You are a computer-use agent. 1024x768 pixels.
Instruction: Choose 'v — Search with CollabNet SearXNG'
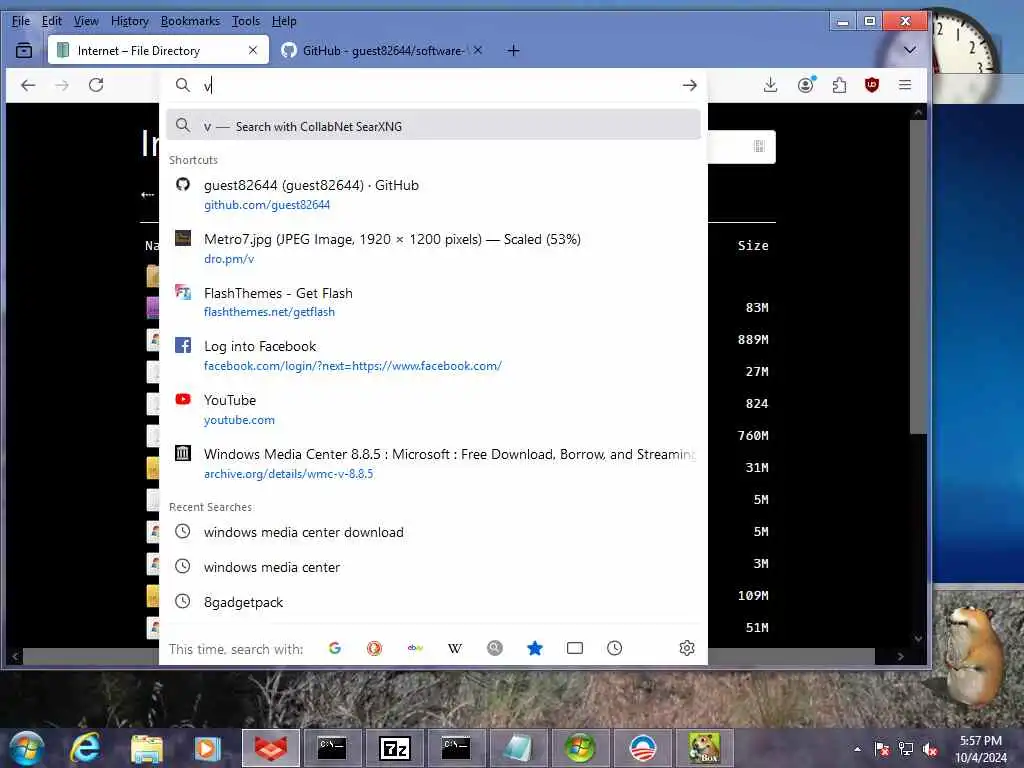pos(433,126)
